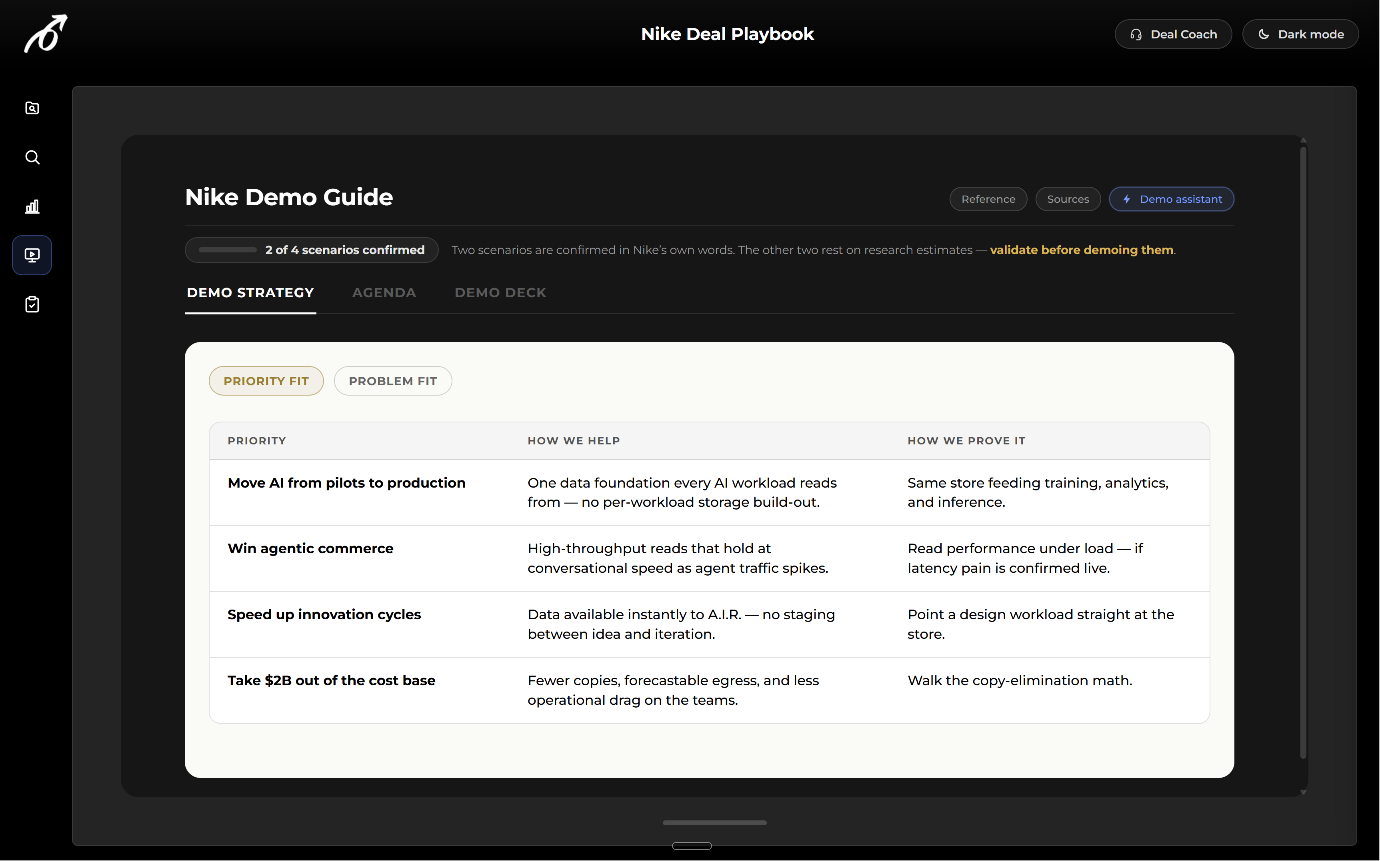The image size is (1380, 861).
Task: Open the clipboard checklist sidebar icon
Action: [x=32, y=304]
